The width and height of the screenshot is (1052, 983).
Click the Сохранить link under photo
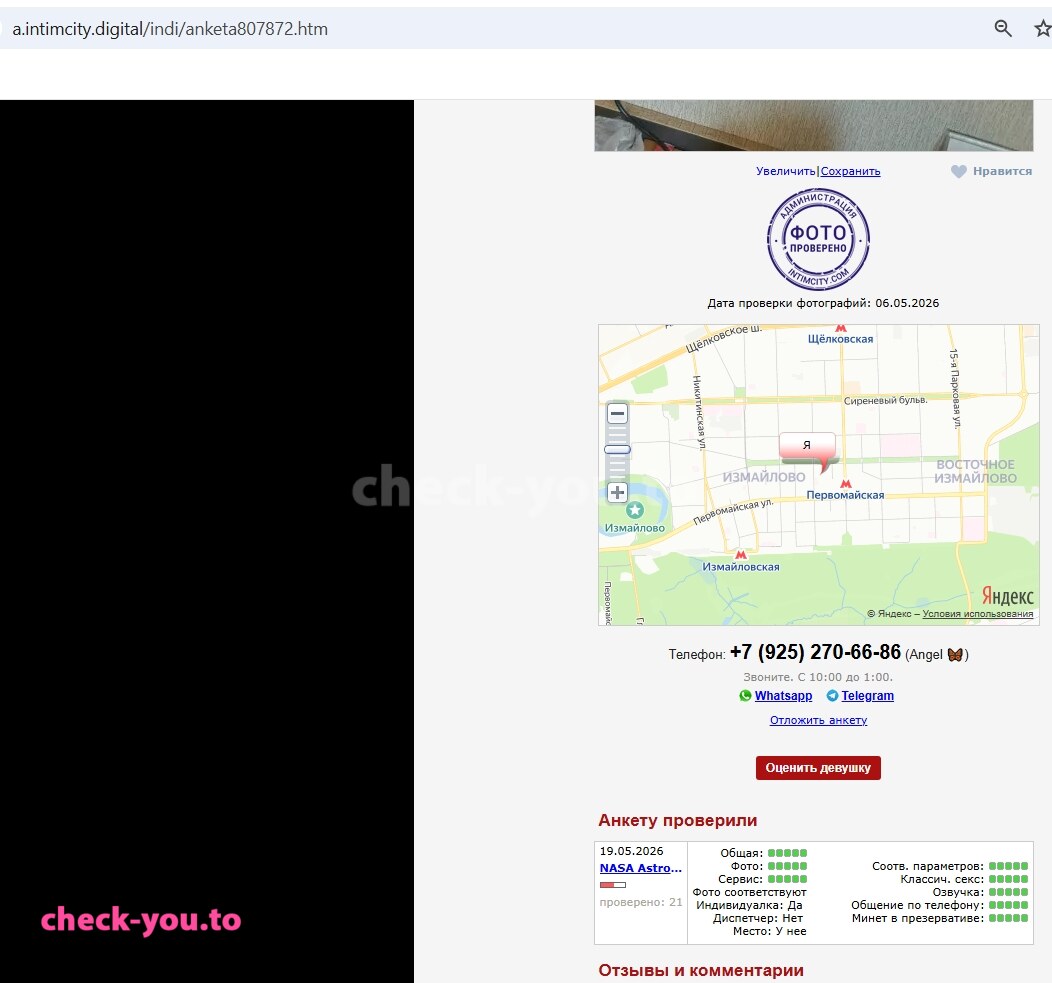[850, 171]
